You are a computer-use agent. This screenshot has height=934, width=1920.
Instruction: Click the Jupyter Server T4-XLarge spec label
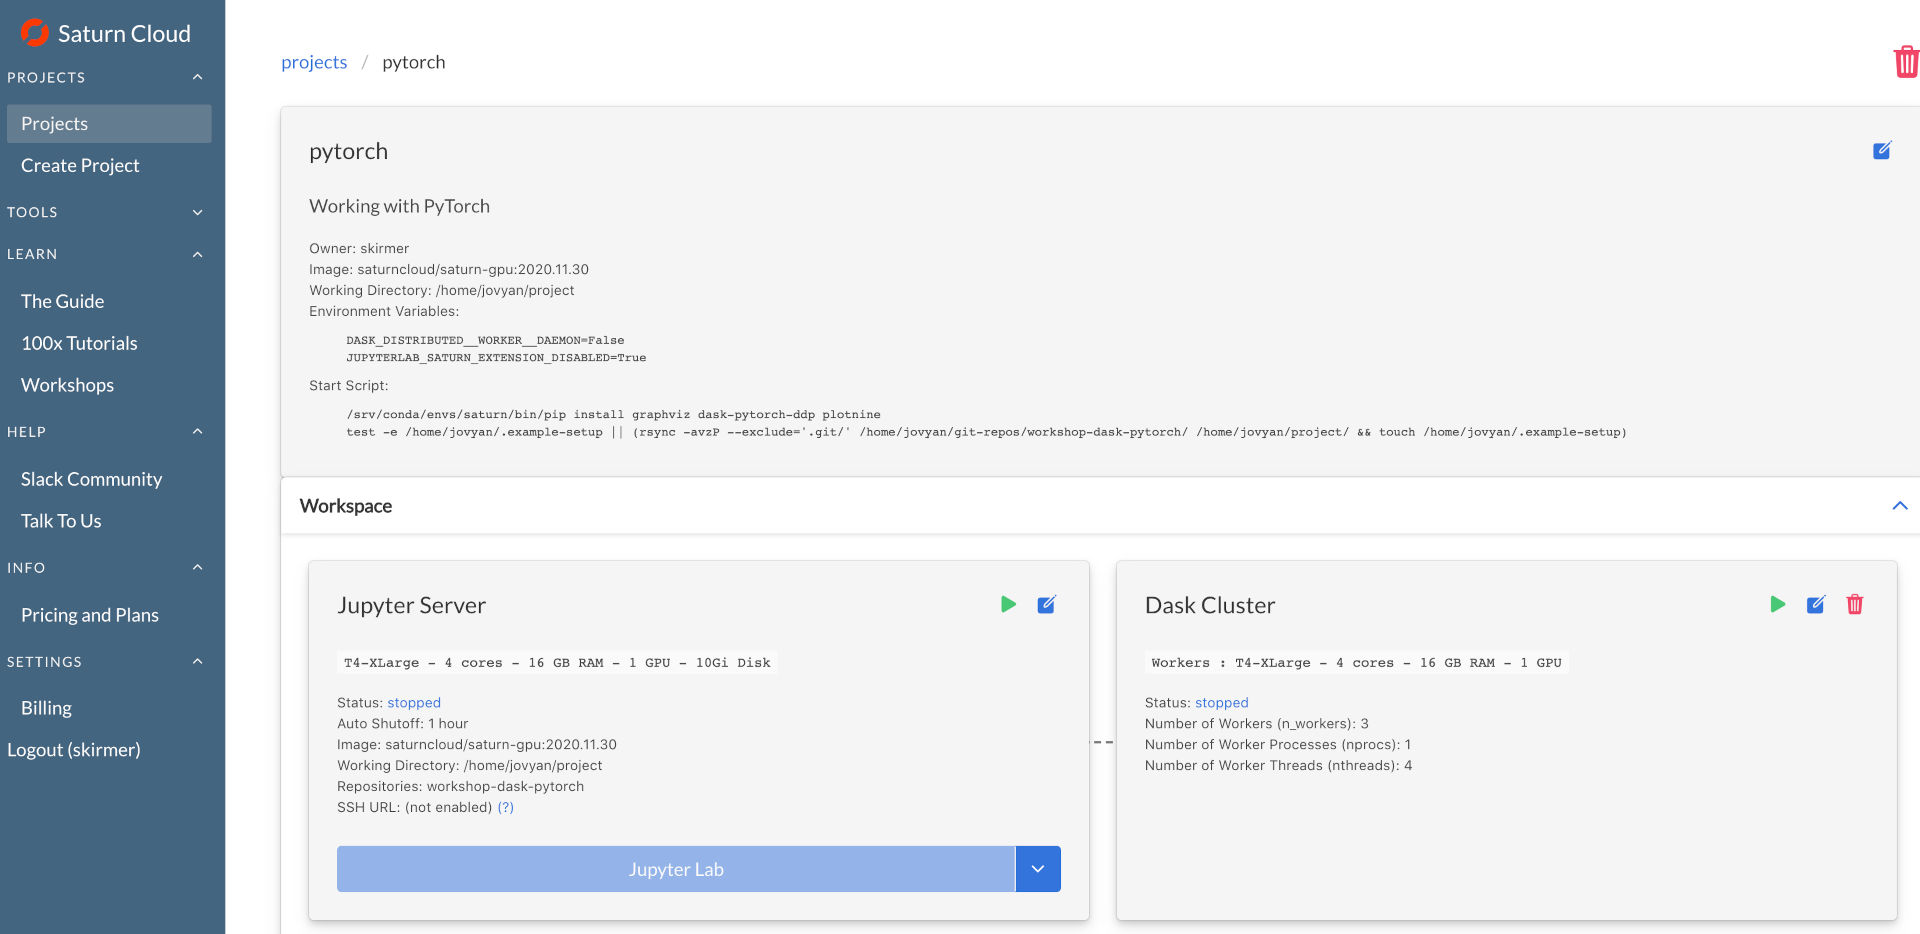tap(557, 663)
